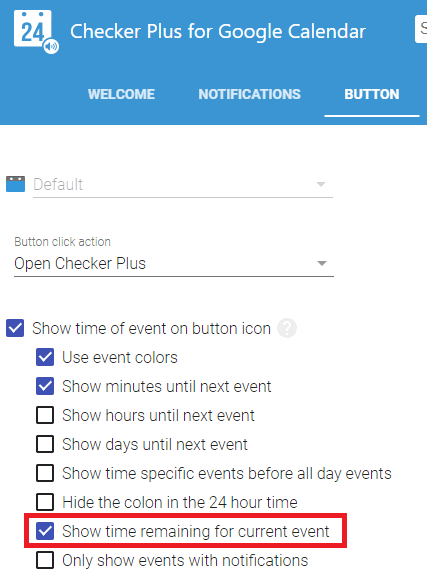Open the Notifications tab
427x575 pixels.
[249, 94]
